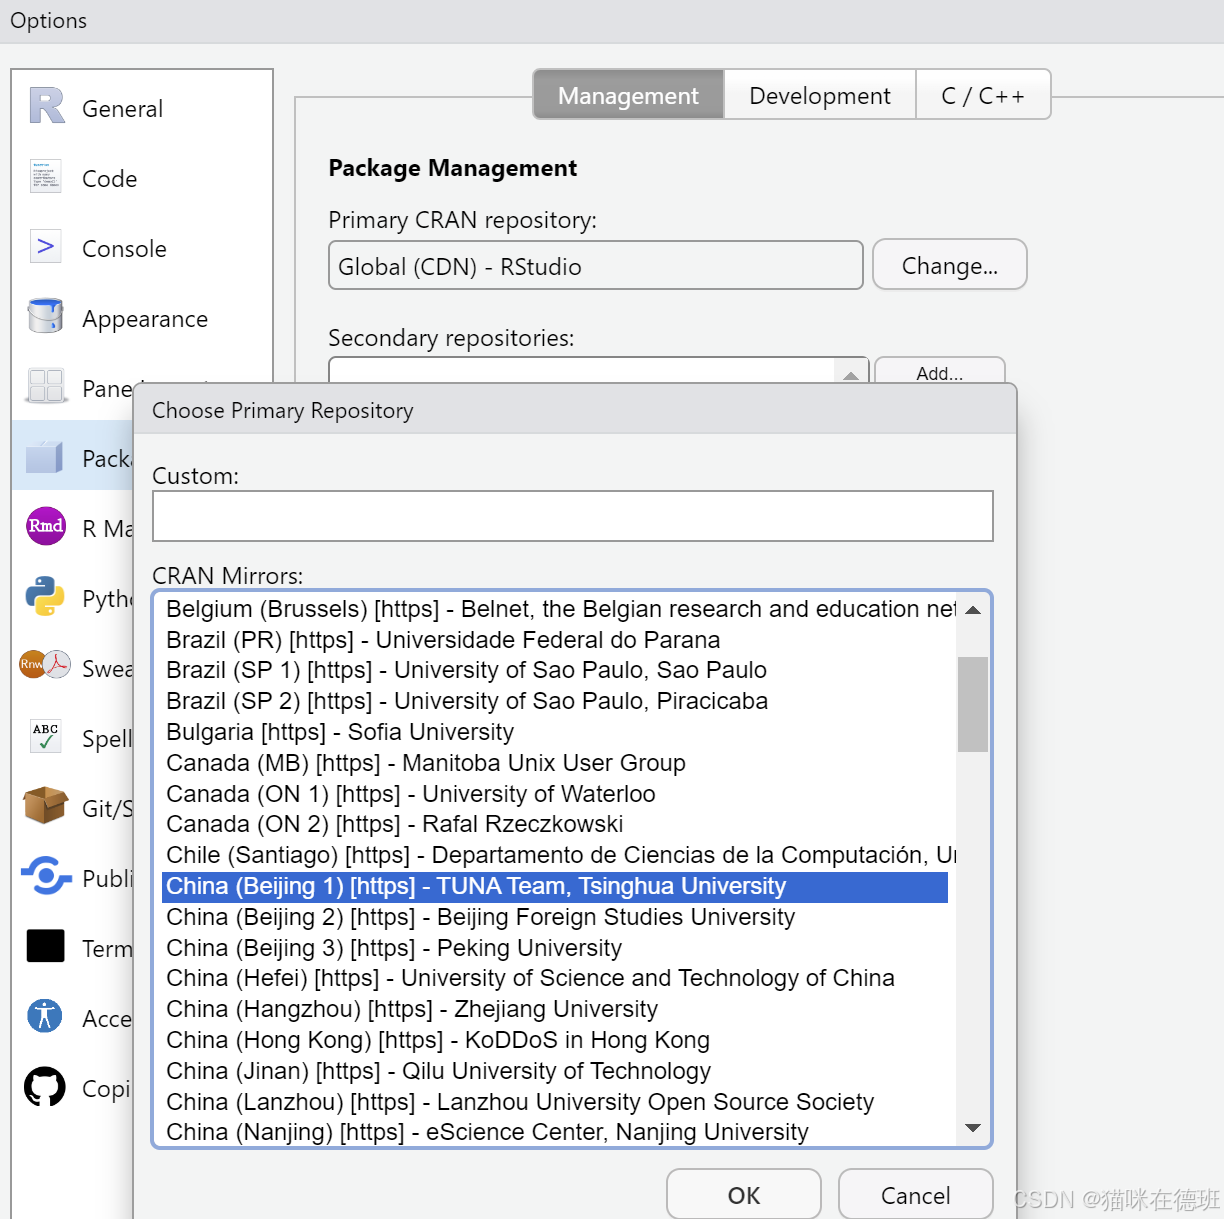This screenshot has height=1219, width=1224.
Task: Select China (Hangzhou) Zhejiang University
Action: click(x=555, y=1009)
